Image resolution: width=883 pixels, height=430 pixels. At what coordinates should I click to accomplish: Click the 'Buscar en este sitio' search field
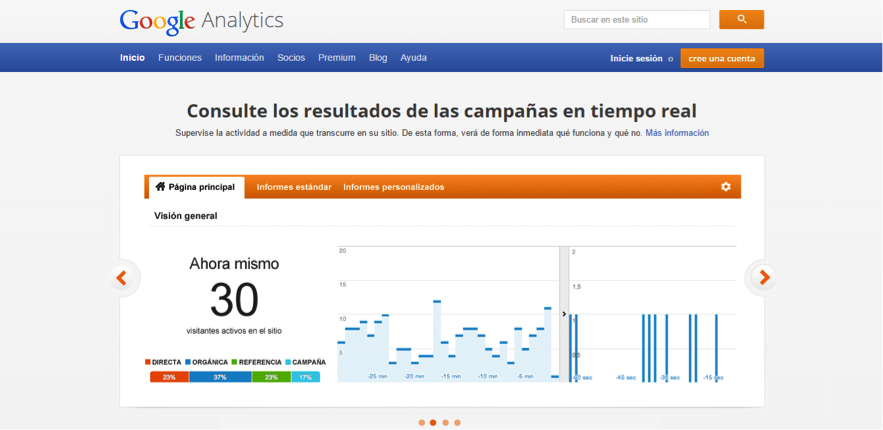coord(636,19)
